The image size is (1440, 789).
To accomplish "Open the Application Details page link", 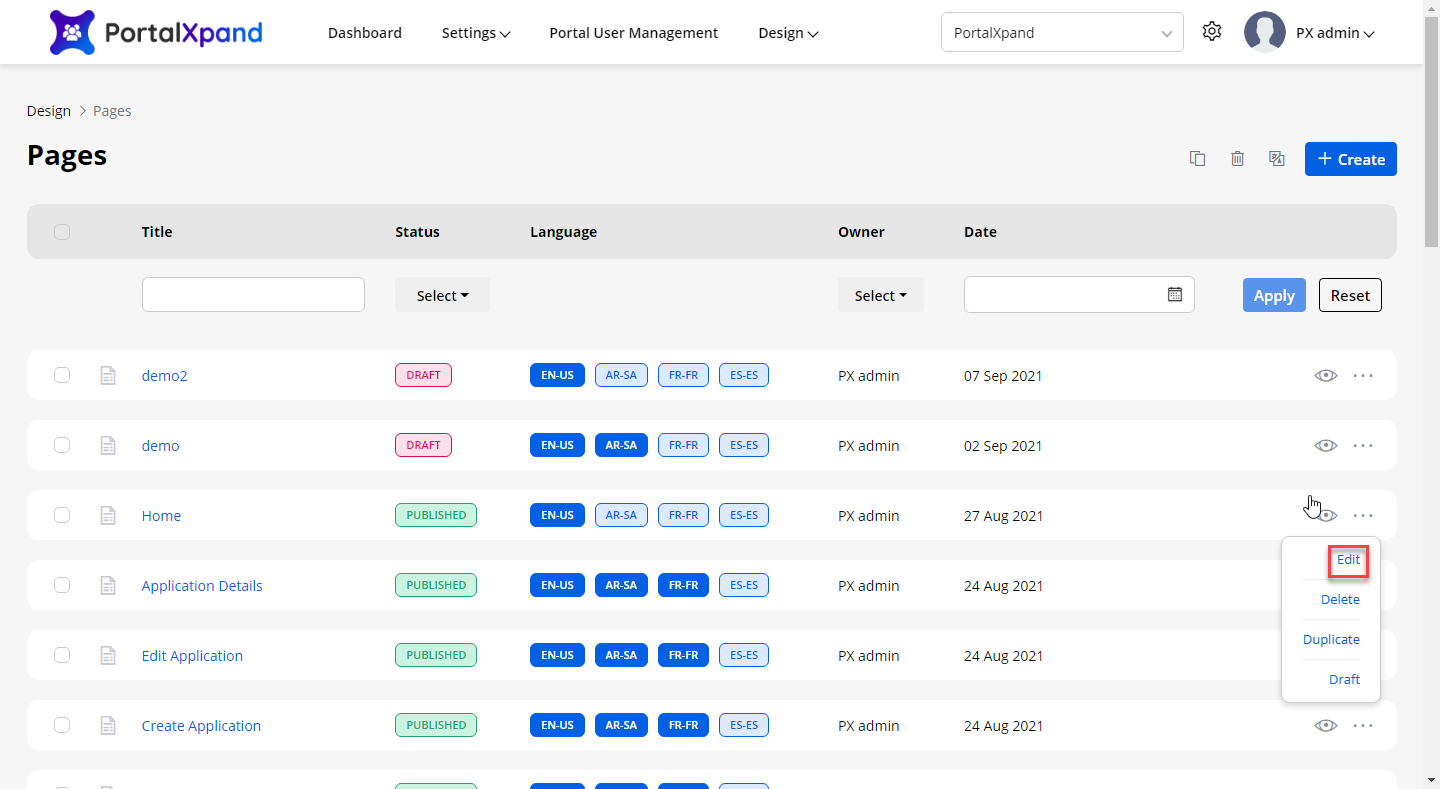I will [202, 586].
